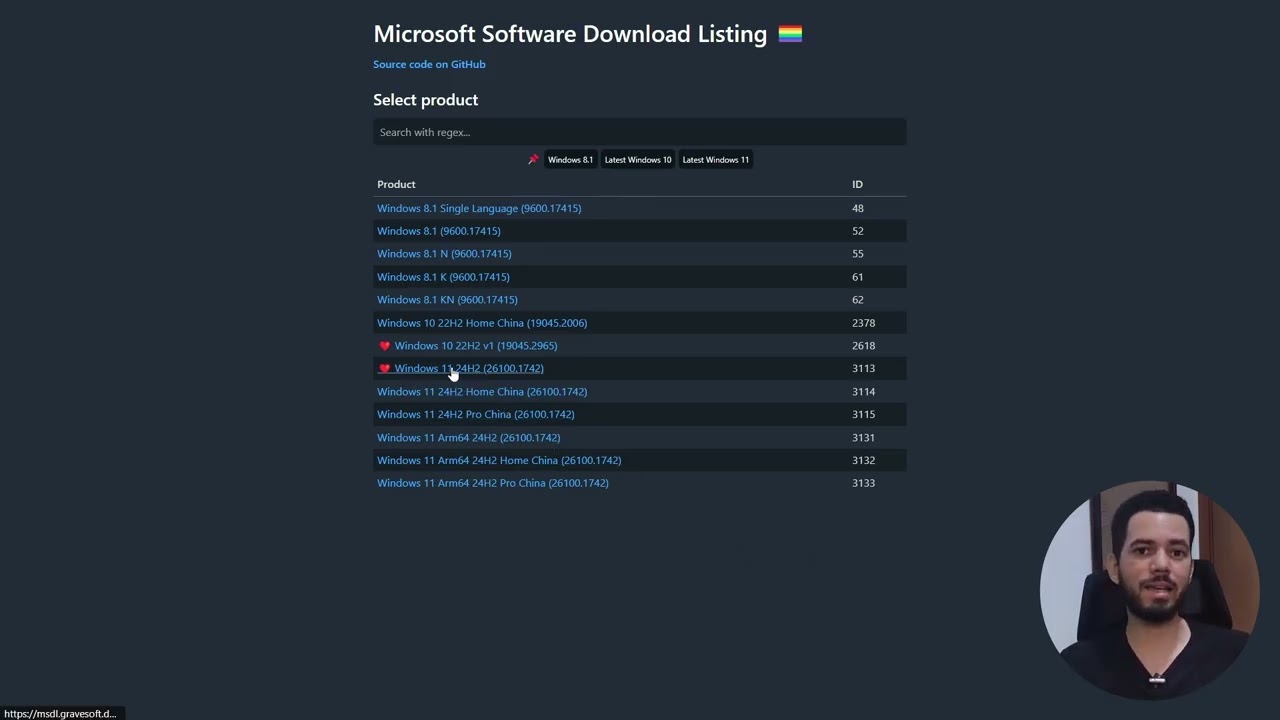Click the ID column header
The image size is (1280, 720).
[x=857, y=184]
